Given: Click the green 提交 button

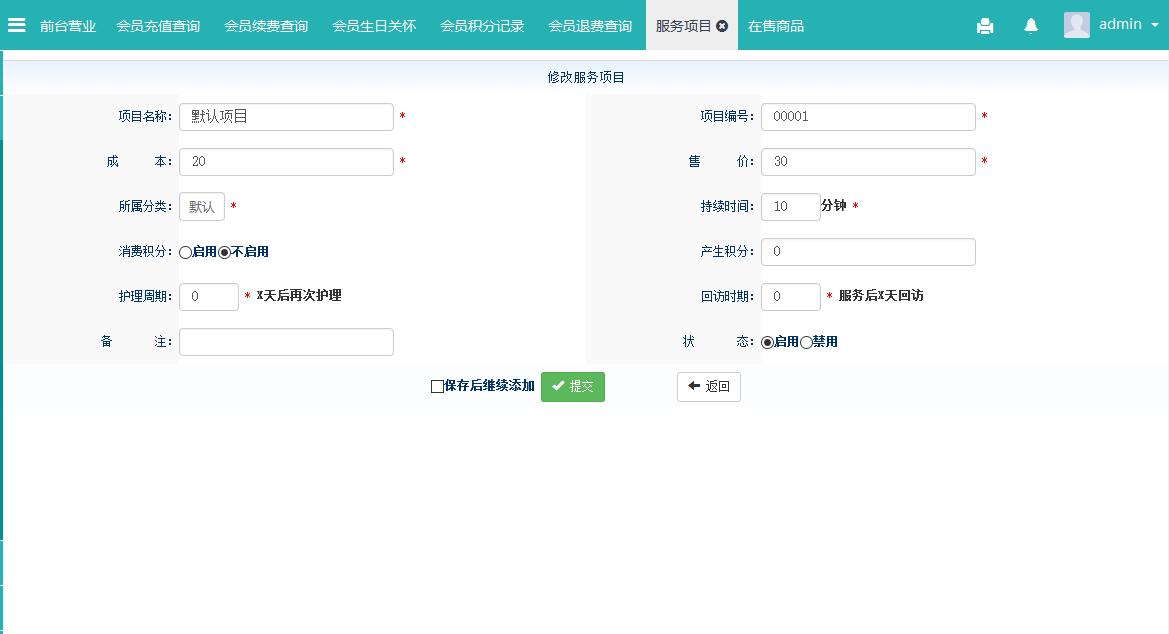Looking at the screenshot, I should coord(573,387).
